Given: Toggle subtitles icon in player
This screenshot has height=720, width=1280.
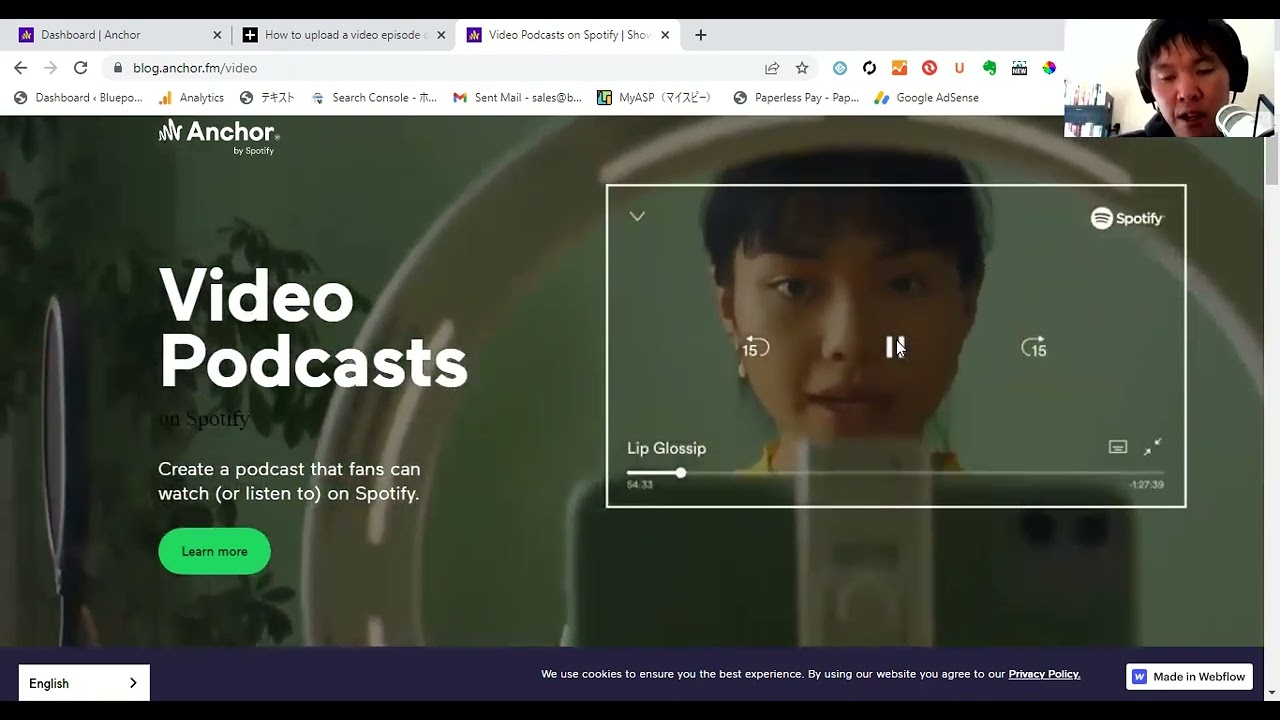Looking at the screenshot, I should point(1118,447).
